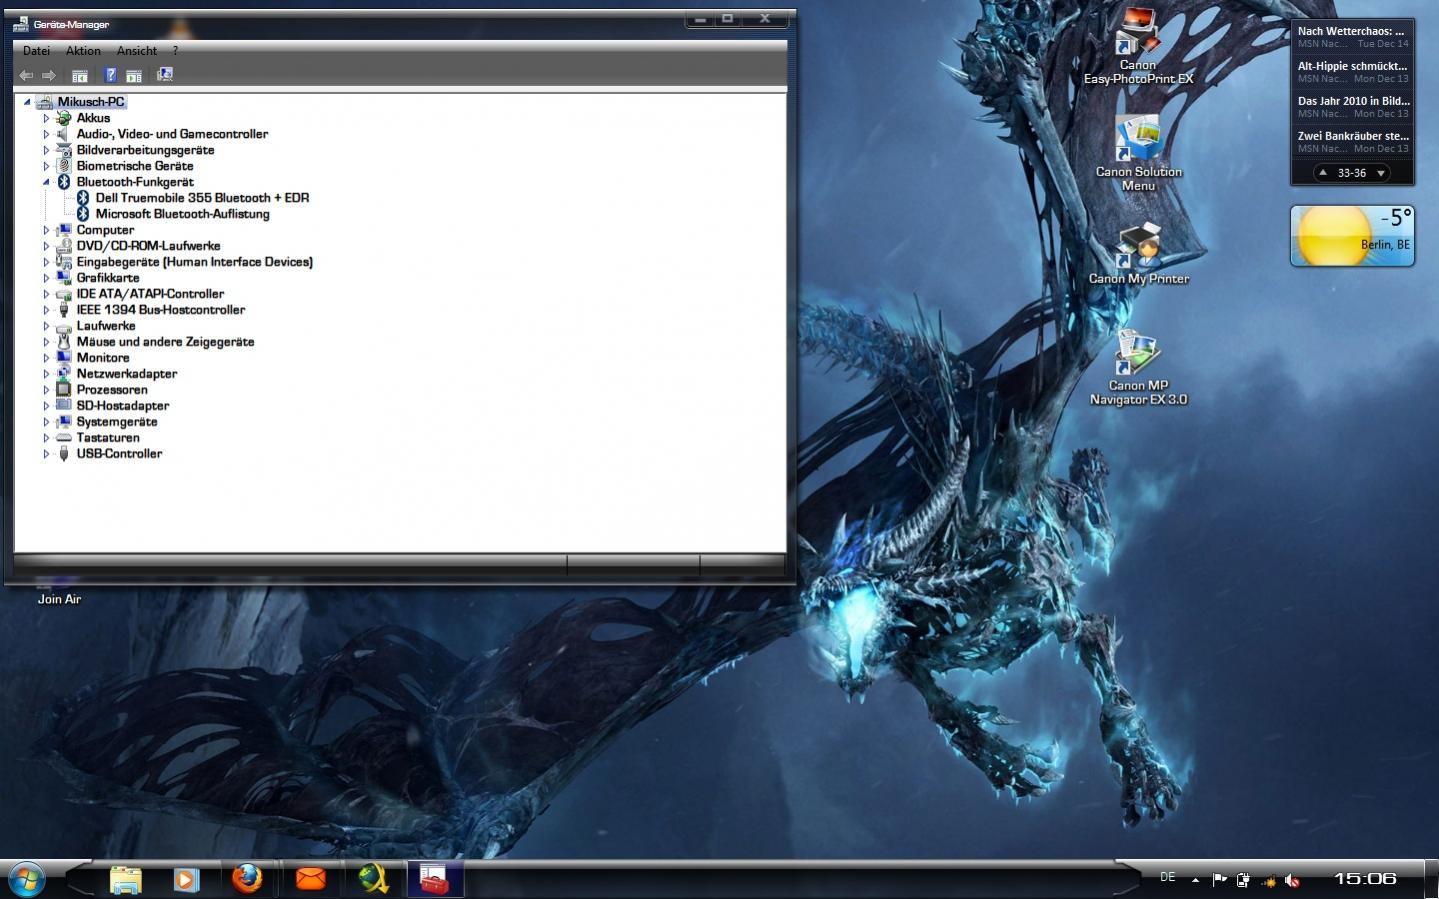Click the DE language indicator
Screen dimensions: 1439x899
click(1167, 877)
